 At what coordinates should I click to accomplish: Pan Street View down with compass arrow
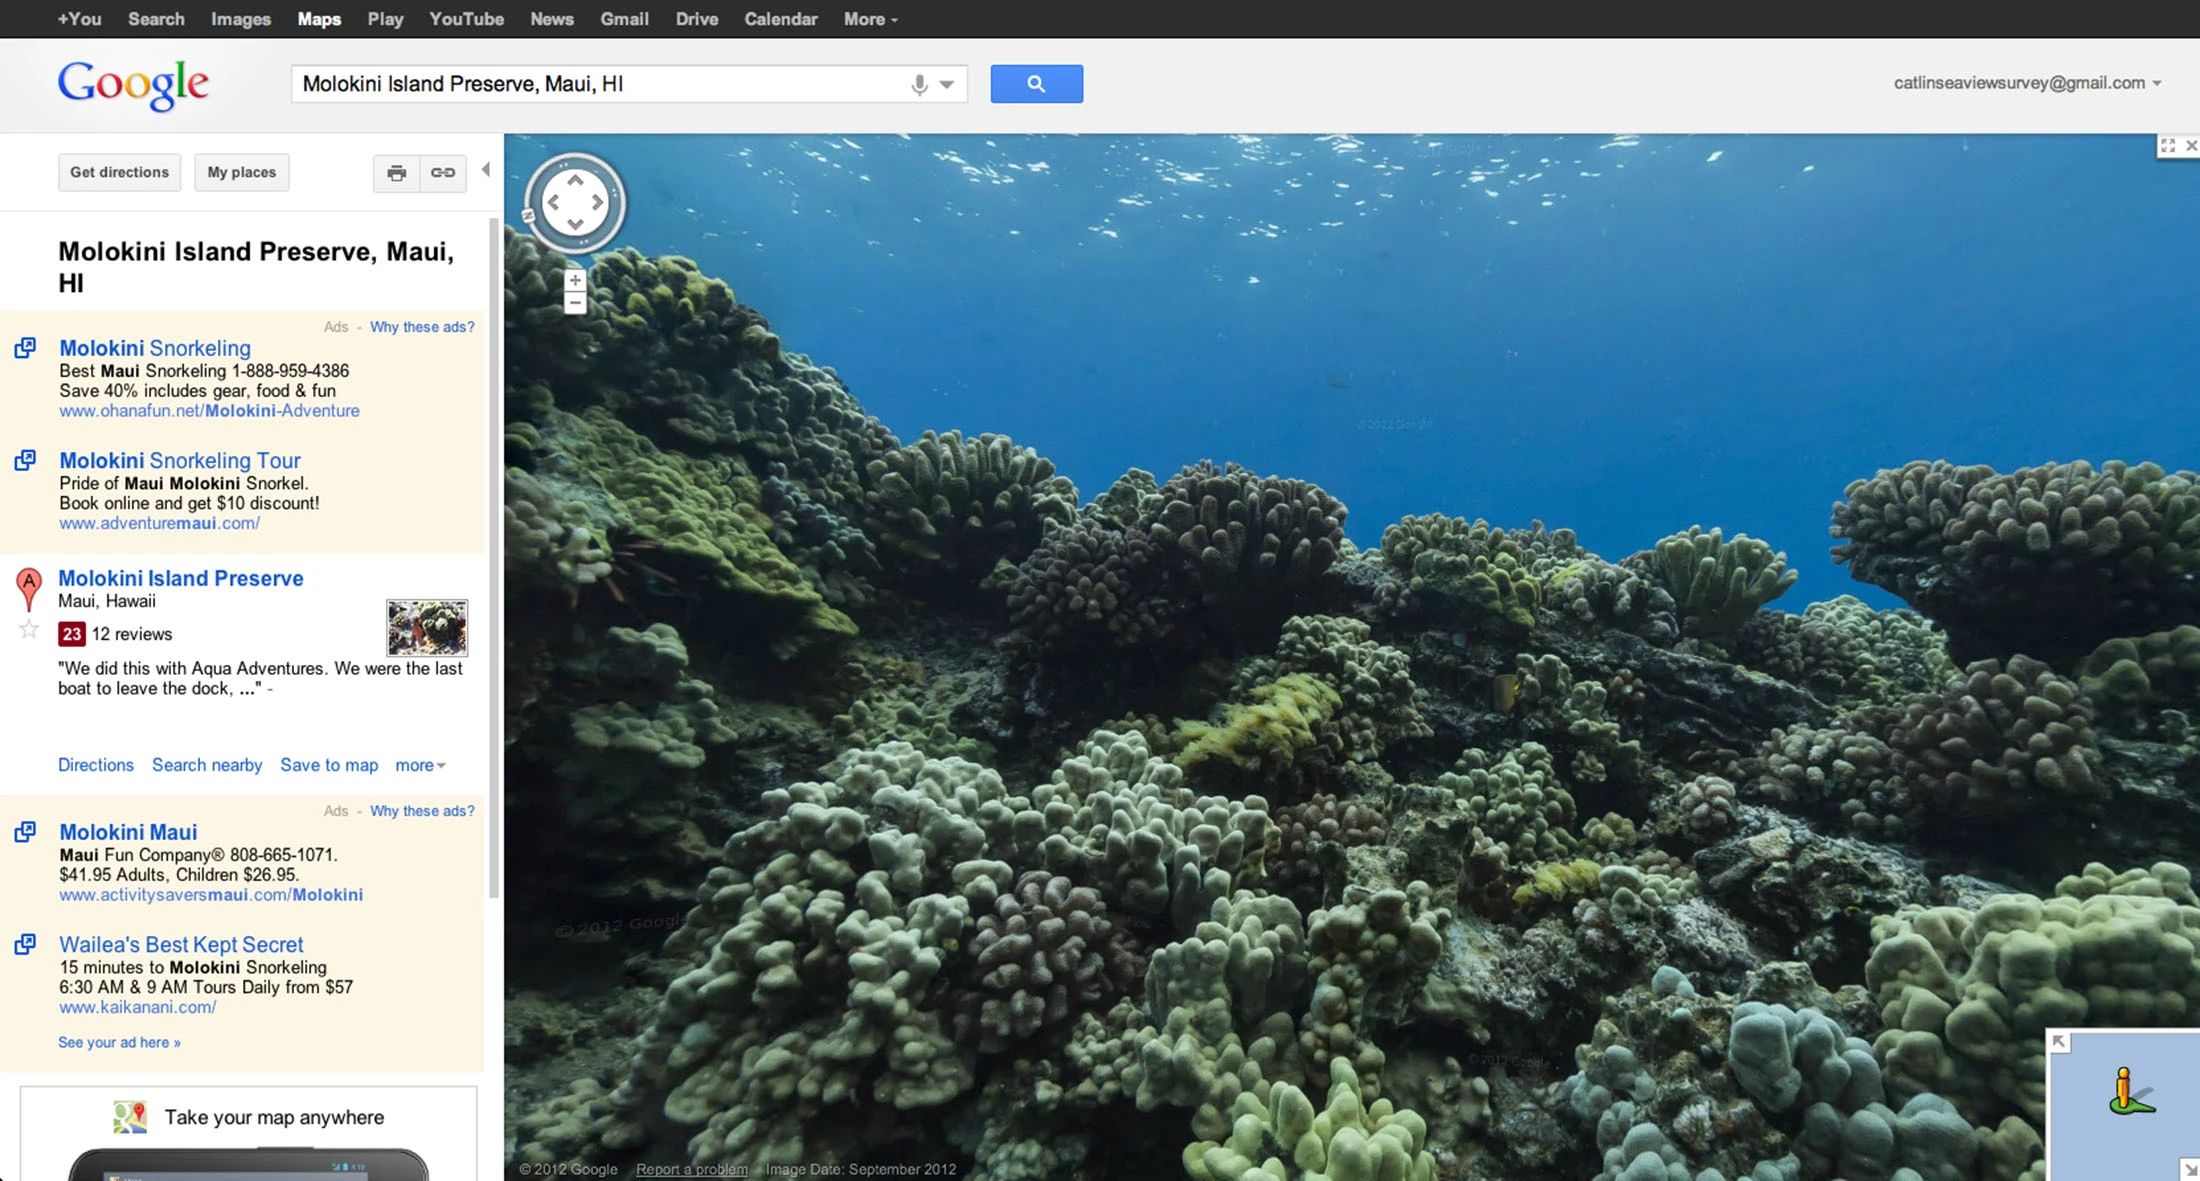click(575, 225)
